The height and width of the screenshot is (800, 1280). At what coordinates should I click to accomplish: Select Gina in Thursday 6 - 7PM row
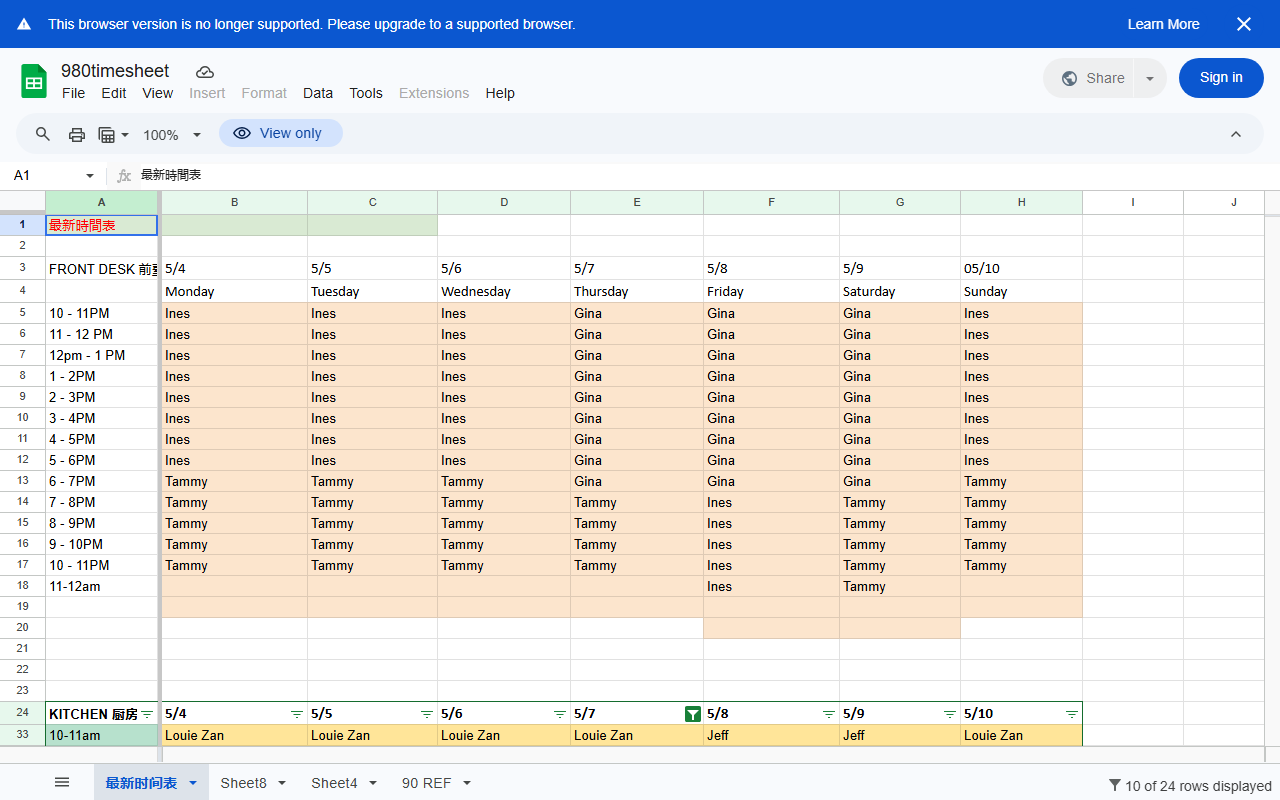(637, 481)
